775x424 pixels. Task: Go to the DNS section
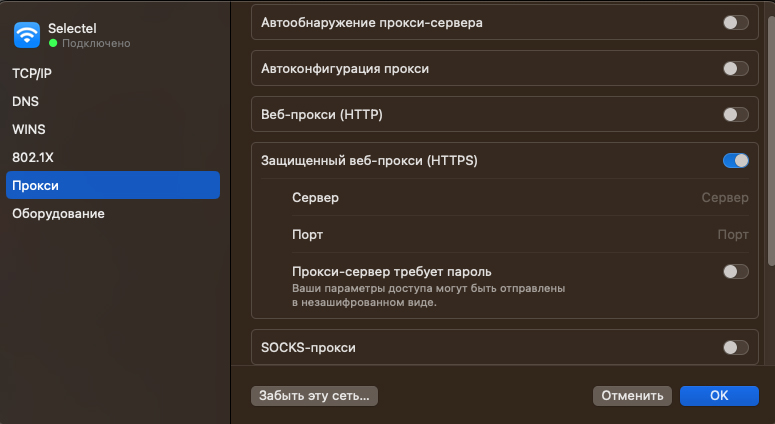[x=113, y=101]
